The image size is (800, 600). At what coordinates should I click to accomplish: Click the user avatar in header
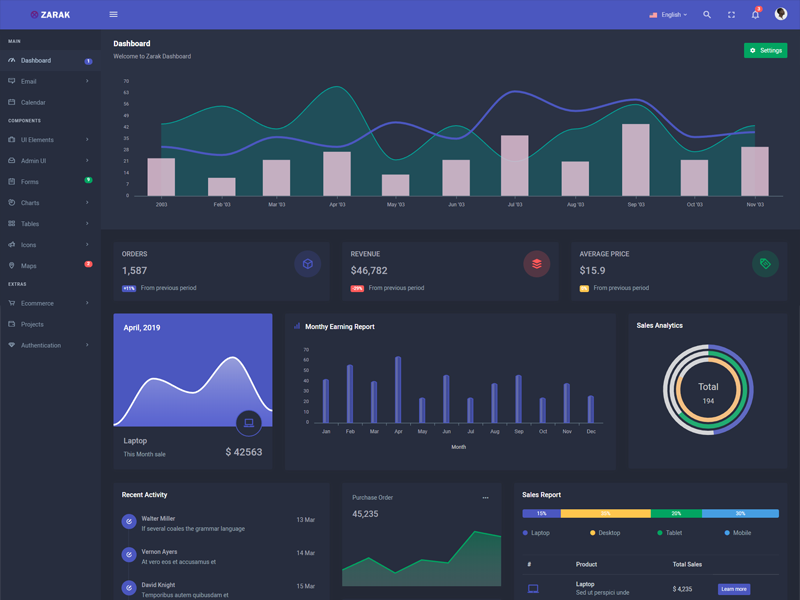click(781, 14)
